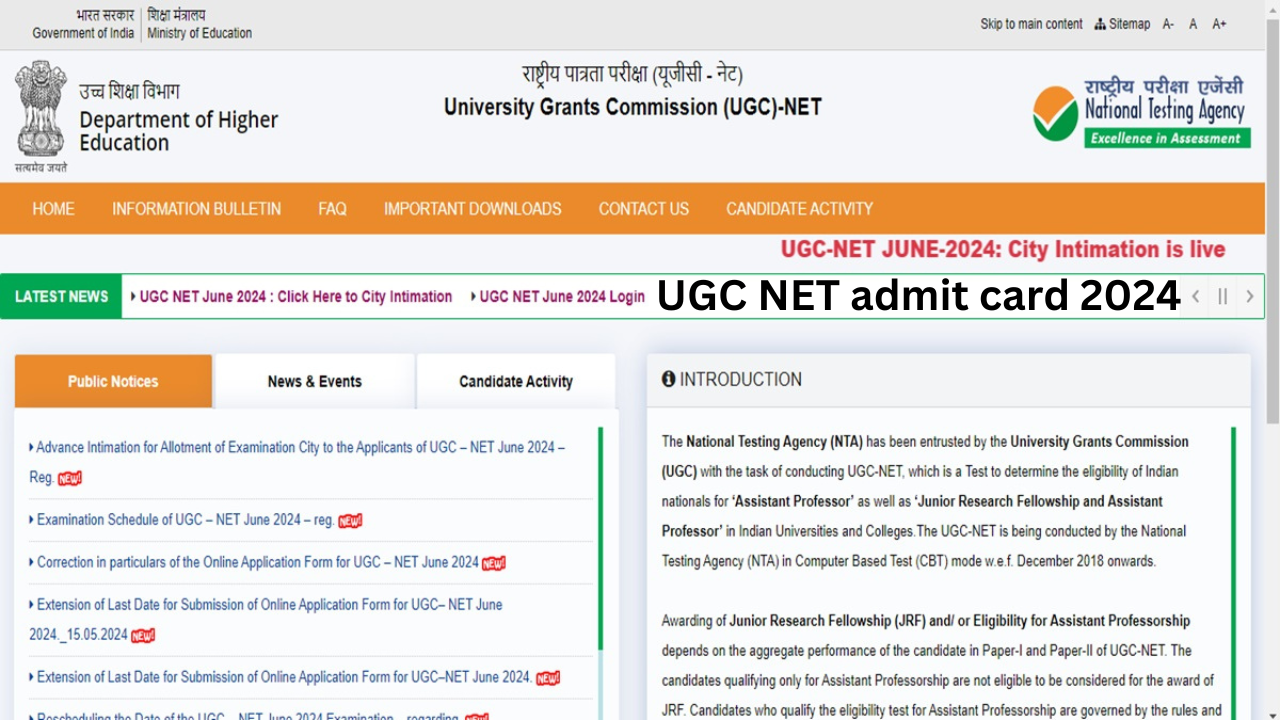
Task: Reset font size with A button
Action: (x=1193, y=24)
